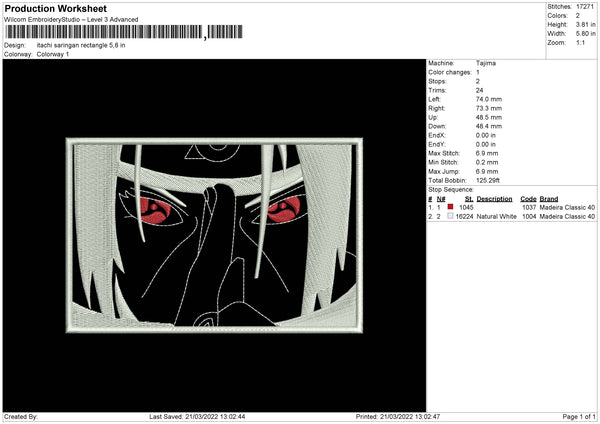The height and width of the screenshot is (424, 600).
Task: Click 'Madeira Classic 40' in Natural White row
Action: click(x=567, y=217)
